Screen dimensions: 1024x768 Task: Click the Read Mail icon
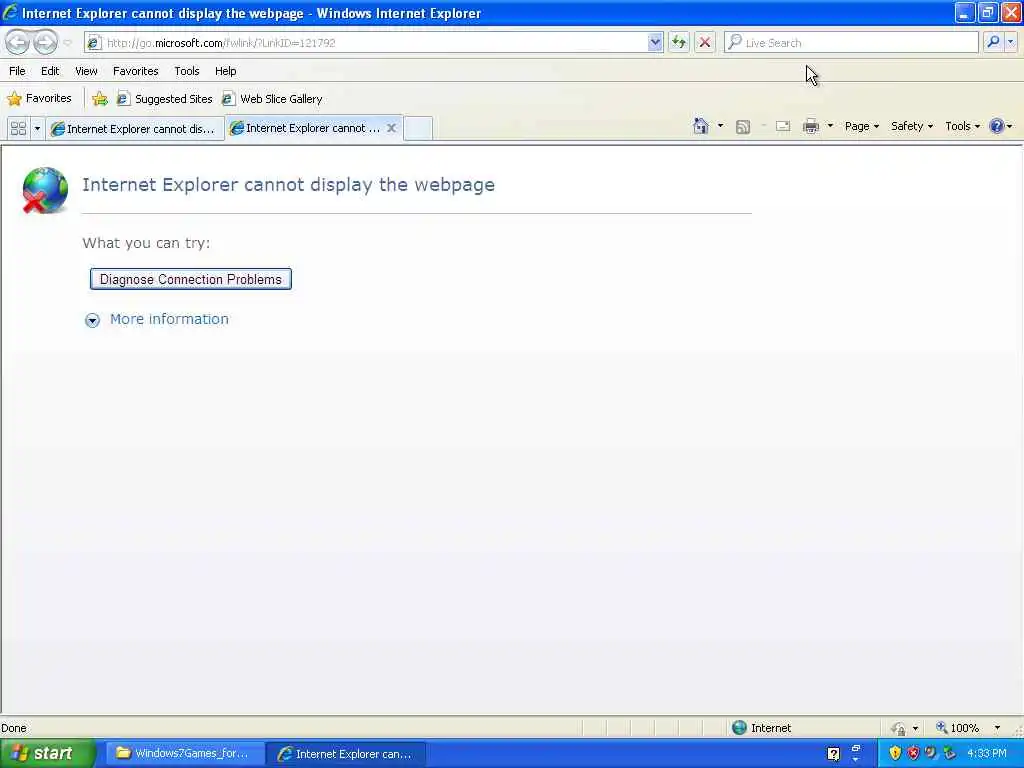point(783,126)
